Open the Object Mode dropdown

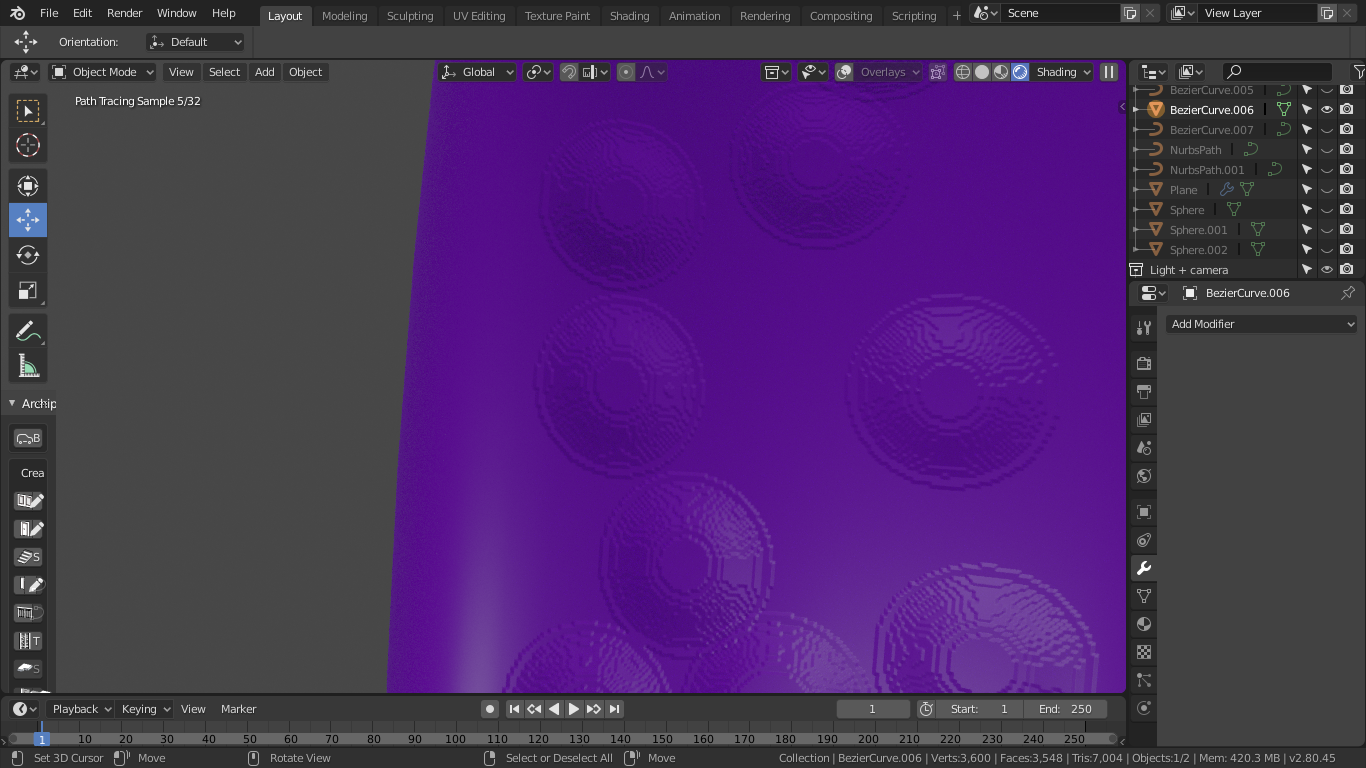point(103,72)
